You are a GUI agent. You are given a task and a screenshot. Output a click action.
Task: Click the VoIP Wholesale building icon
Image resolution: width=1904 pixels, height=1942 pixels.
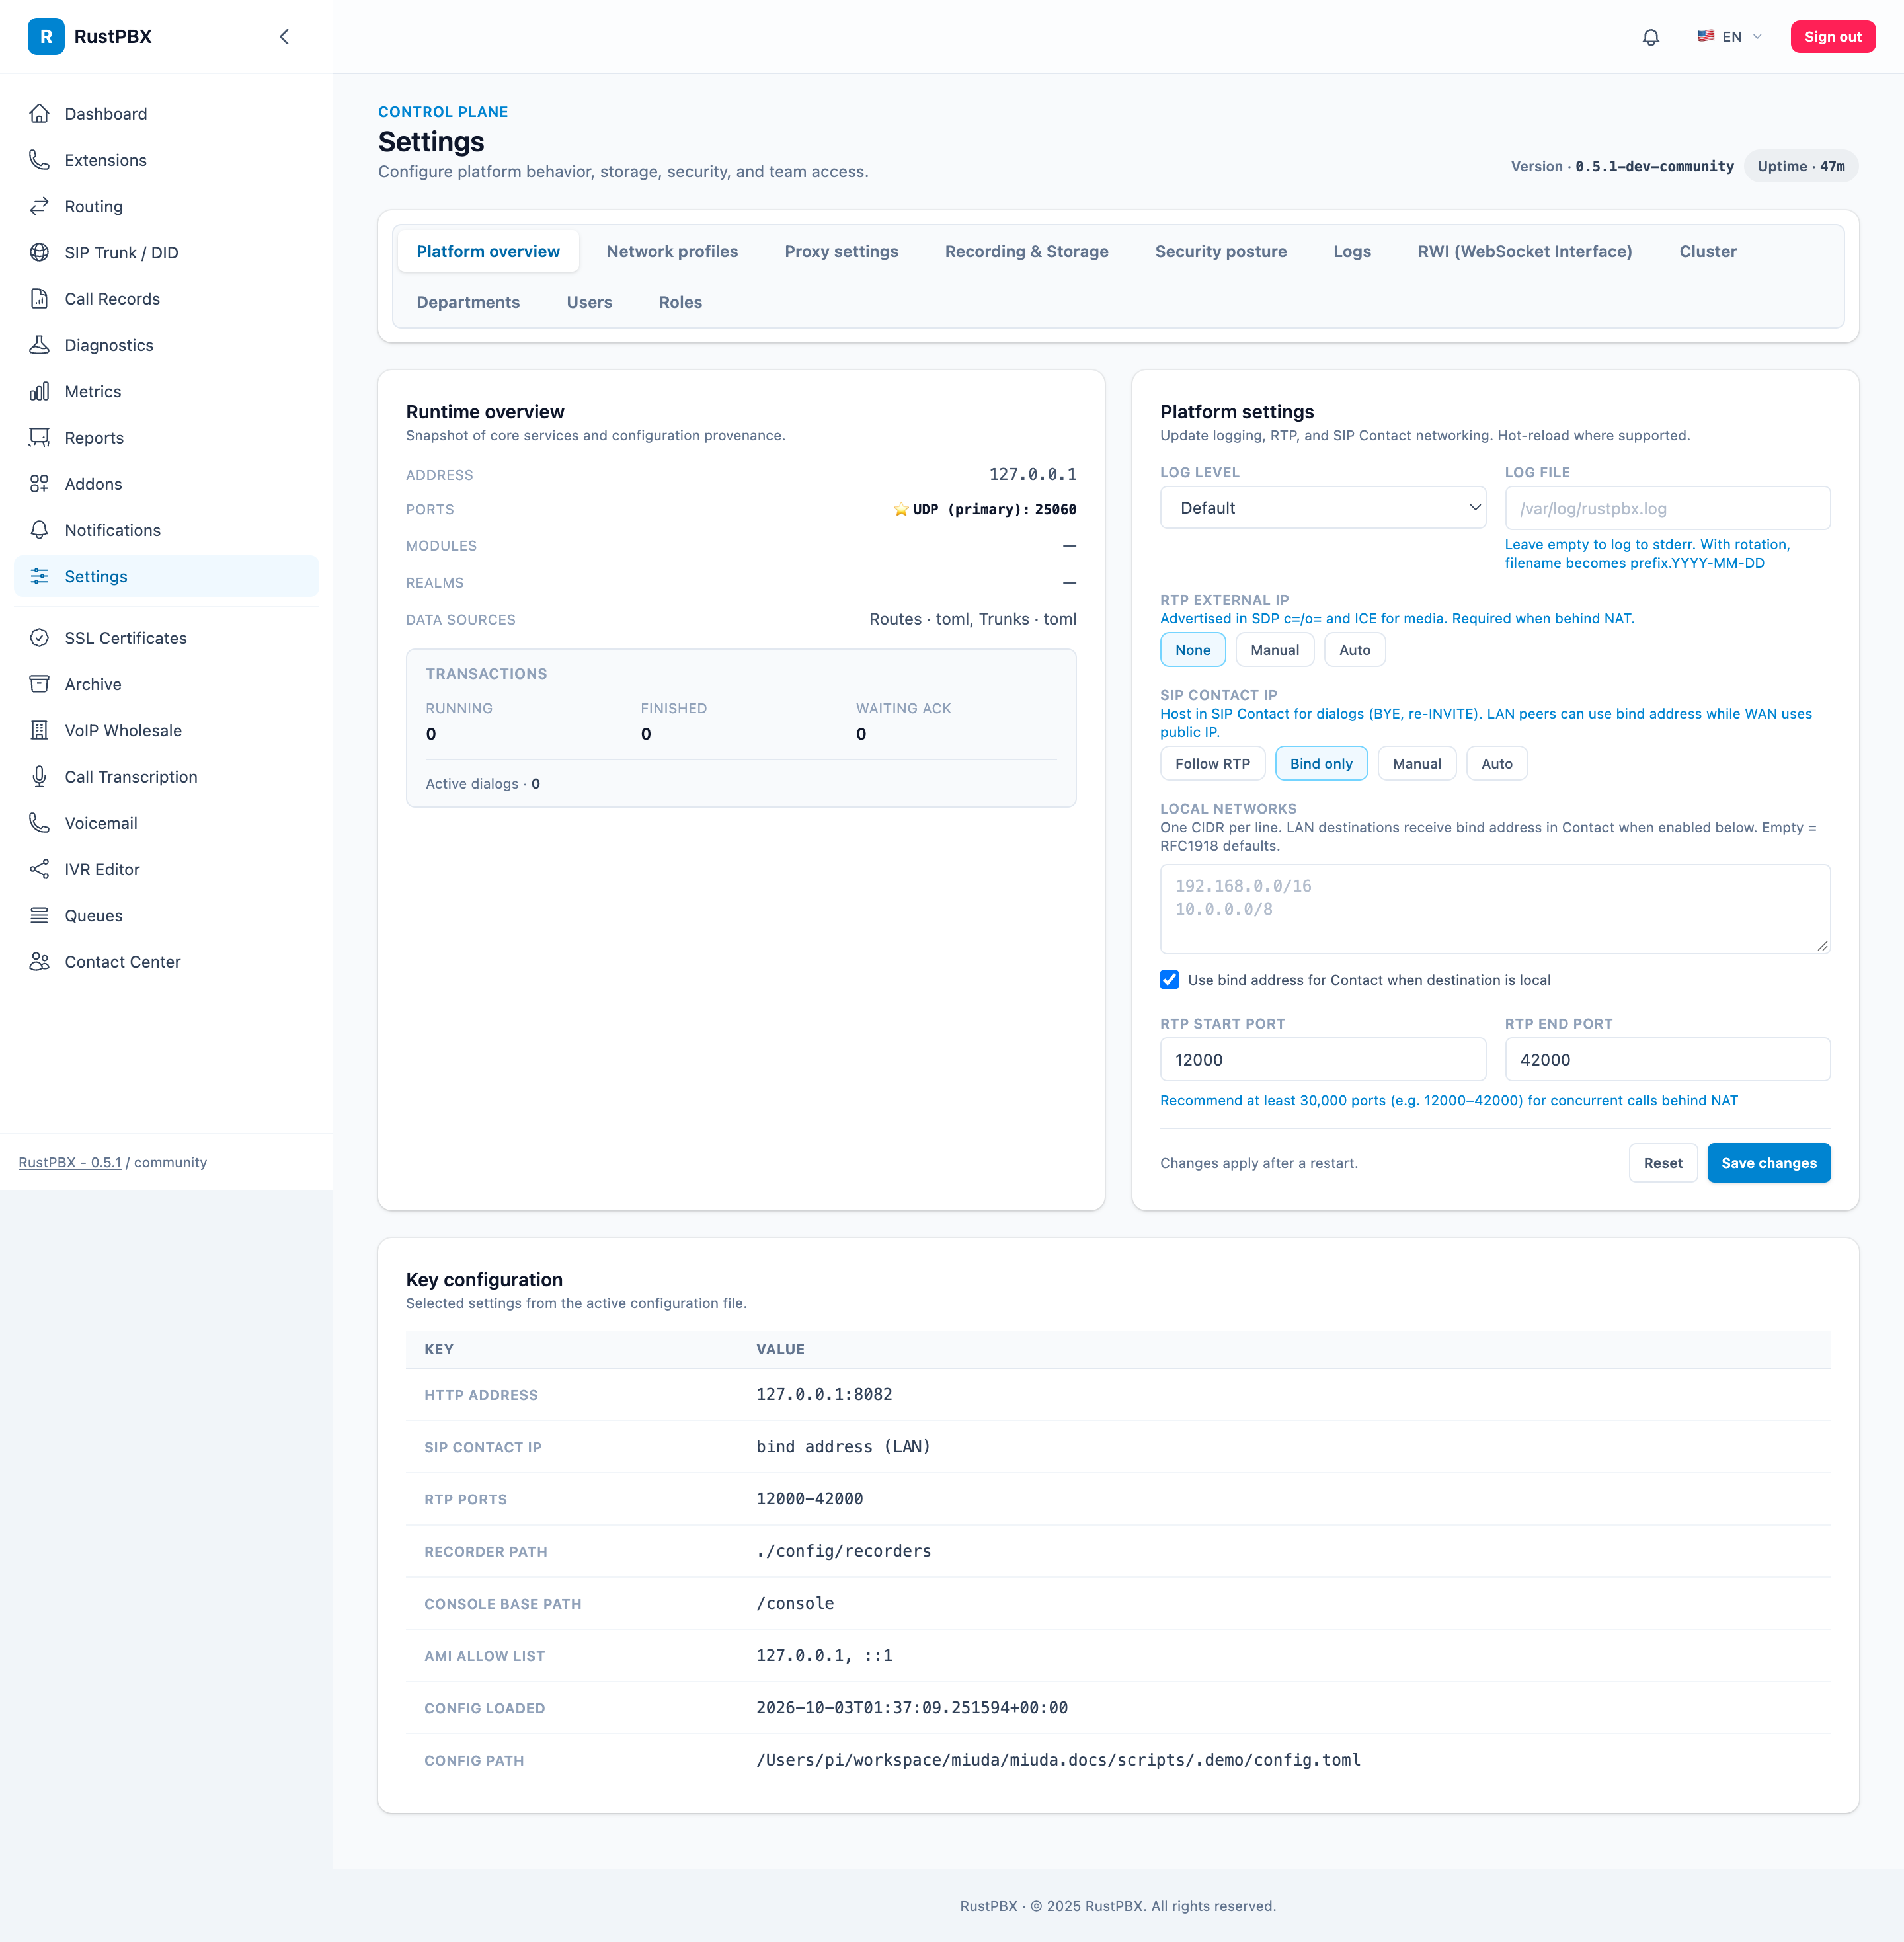pos(39,731)
